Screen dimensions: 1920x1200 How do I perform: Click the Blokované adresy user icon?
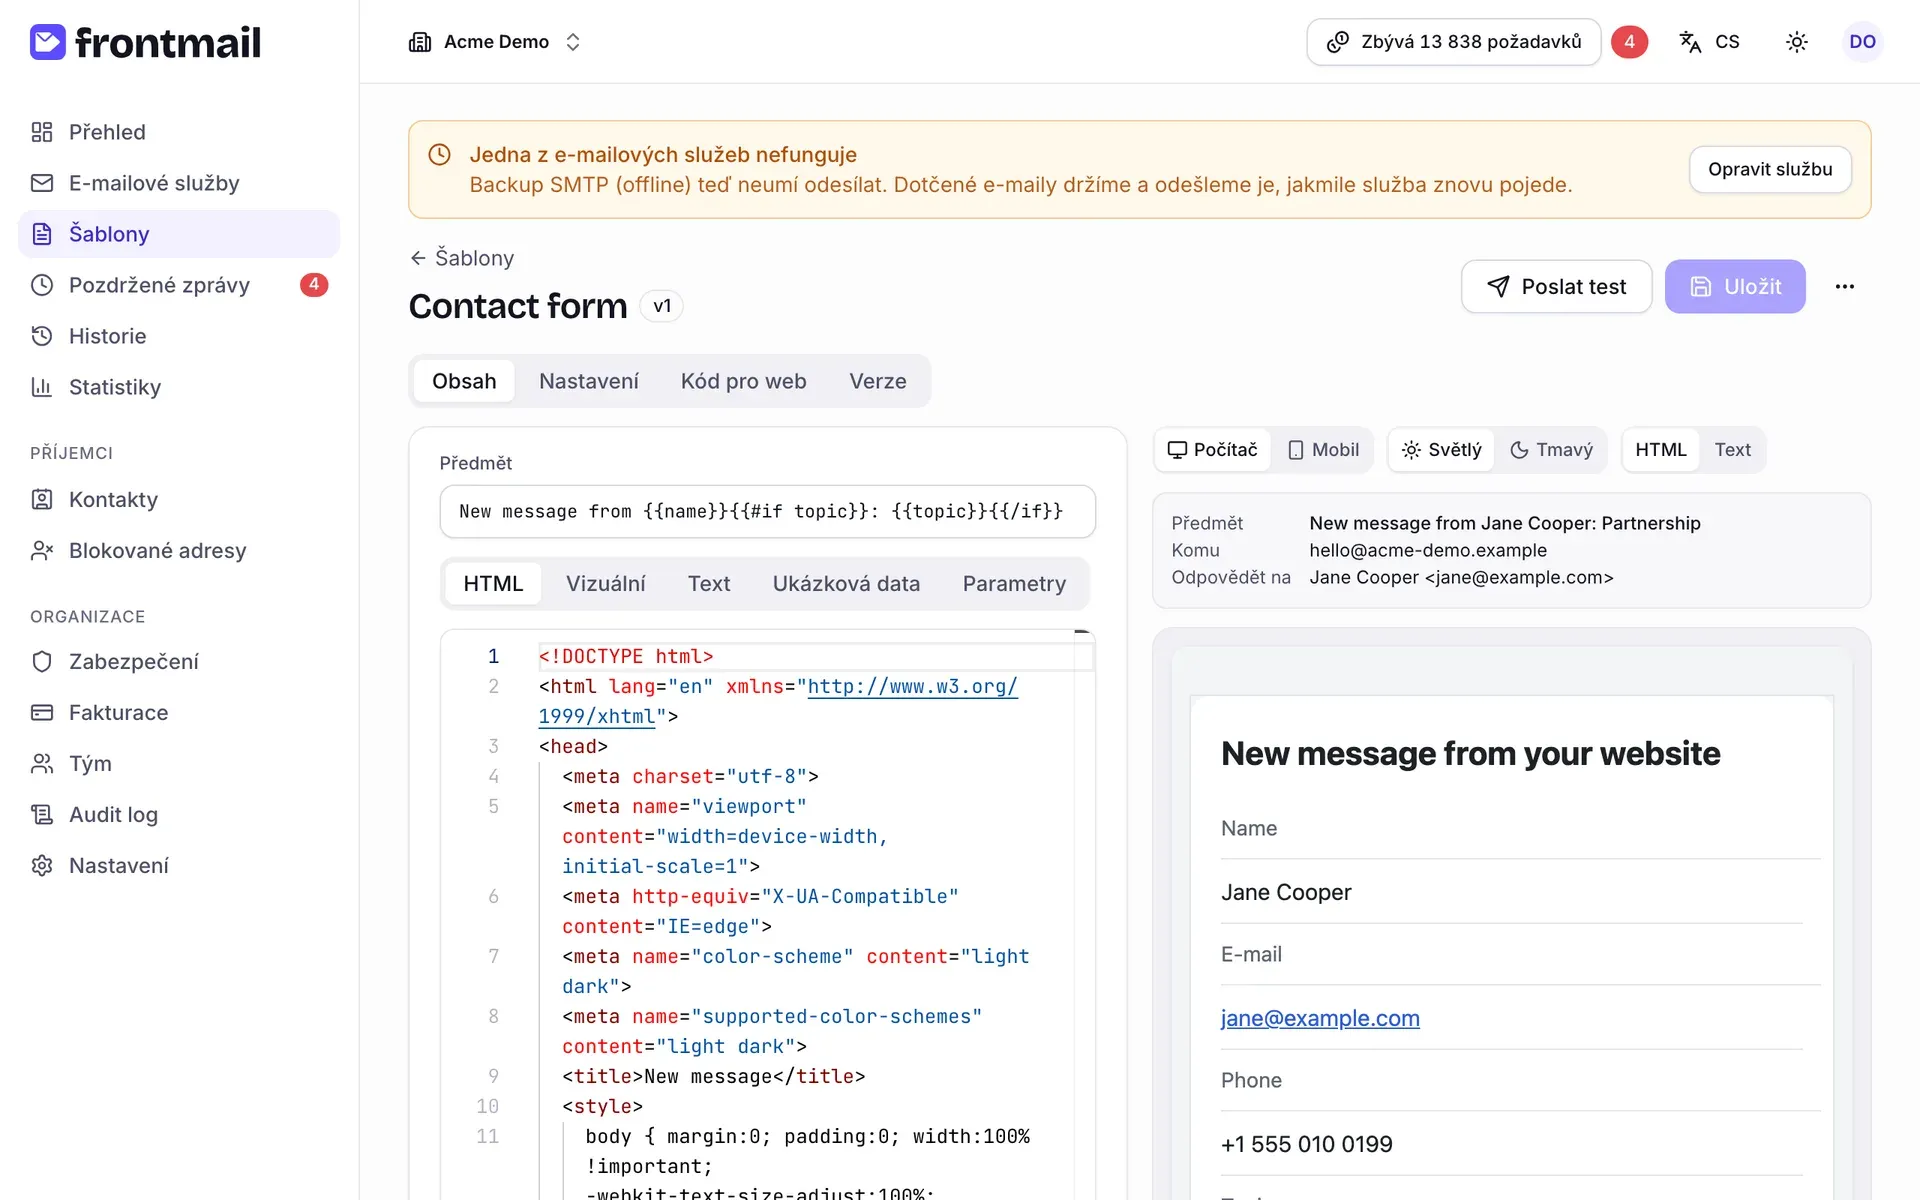point(42,550)
